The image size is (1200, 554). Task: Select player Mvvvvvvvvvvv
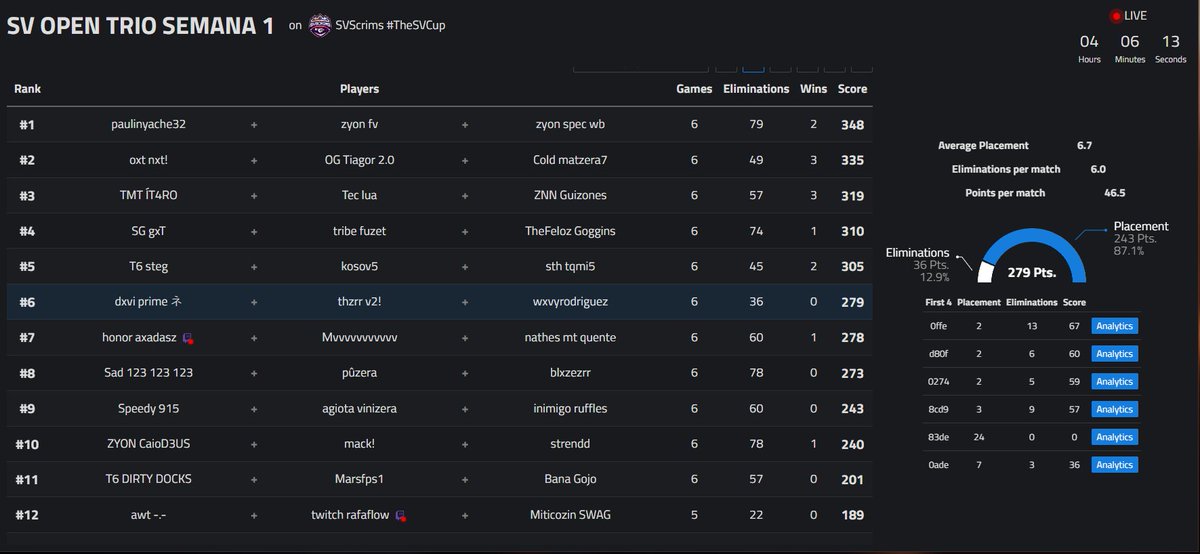point(360,338)
